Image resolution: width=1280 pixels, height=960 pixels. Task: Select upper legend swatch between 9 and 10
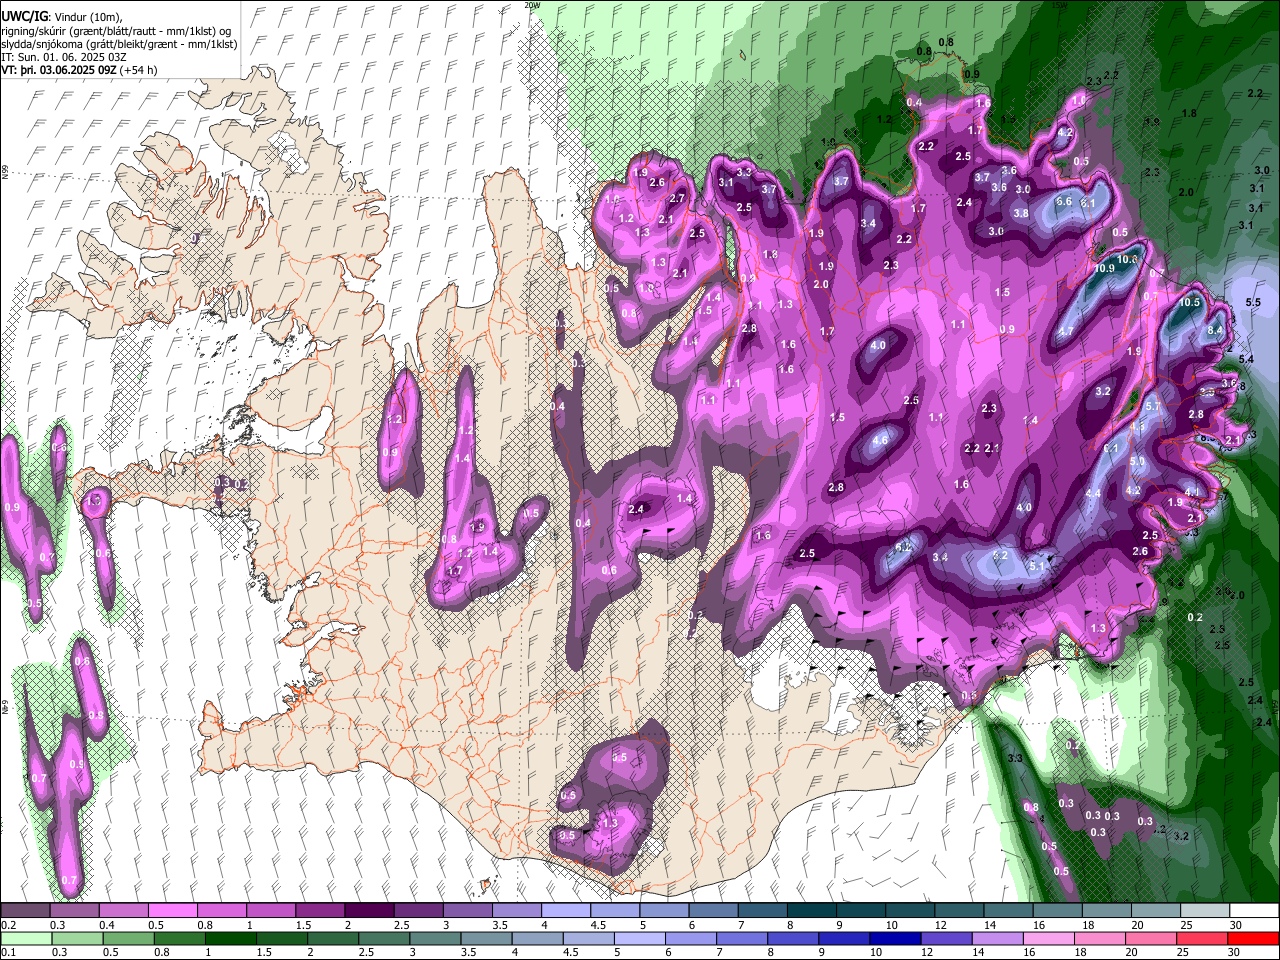861,911
